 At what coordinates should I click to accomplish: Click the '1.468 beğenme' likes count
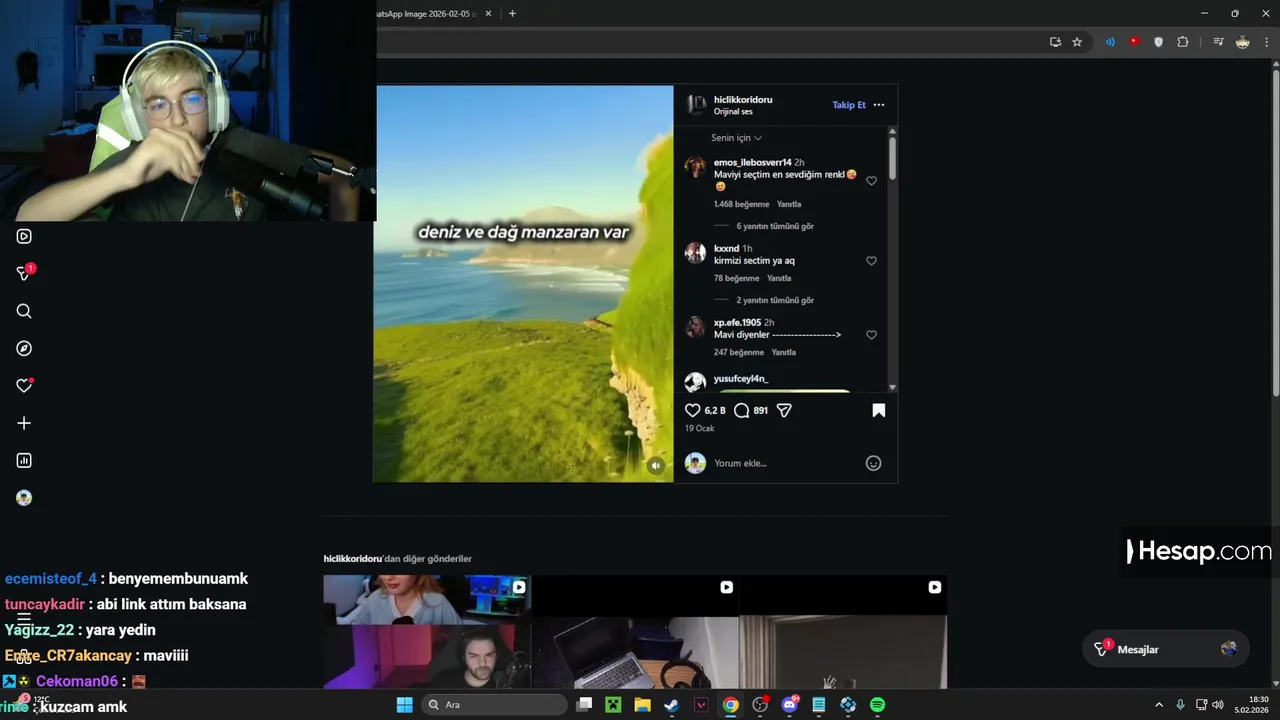pos(741,204)
